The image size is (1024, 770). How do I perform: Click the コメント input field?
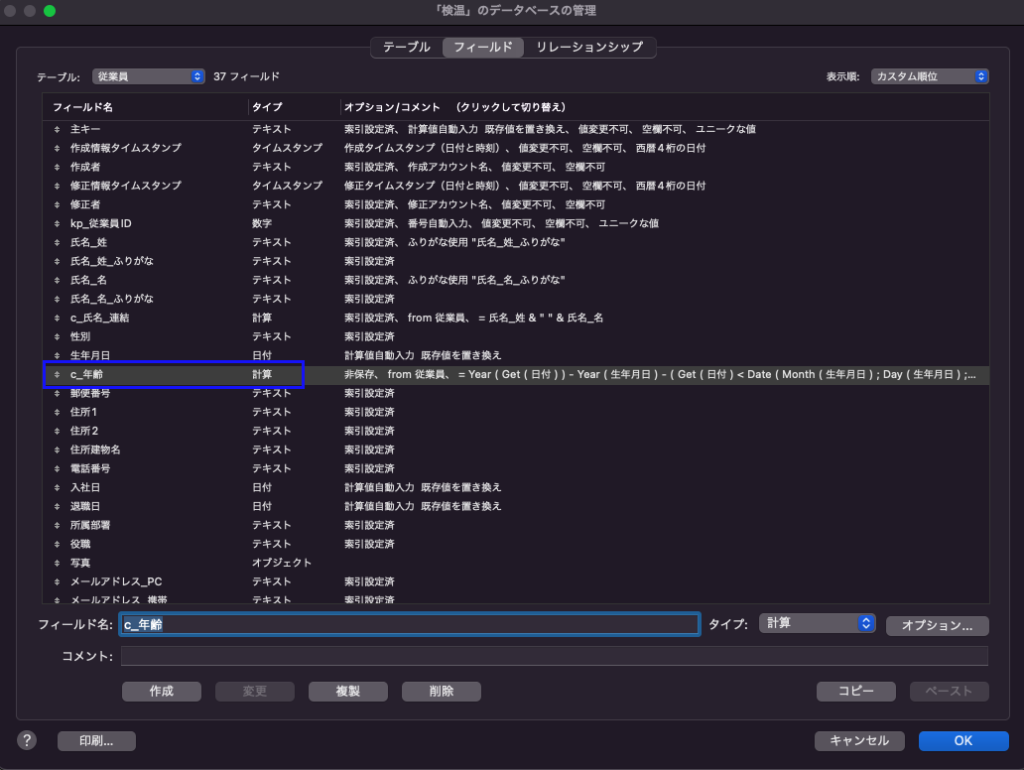(554, 656)
